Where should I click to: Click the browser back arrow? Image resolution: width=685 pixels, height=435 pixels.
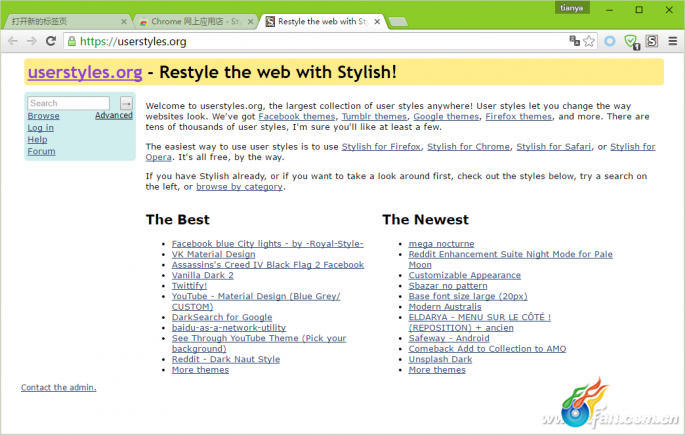coord(13,41)
